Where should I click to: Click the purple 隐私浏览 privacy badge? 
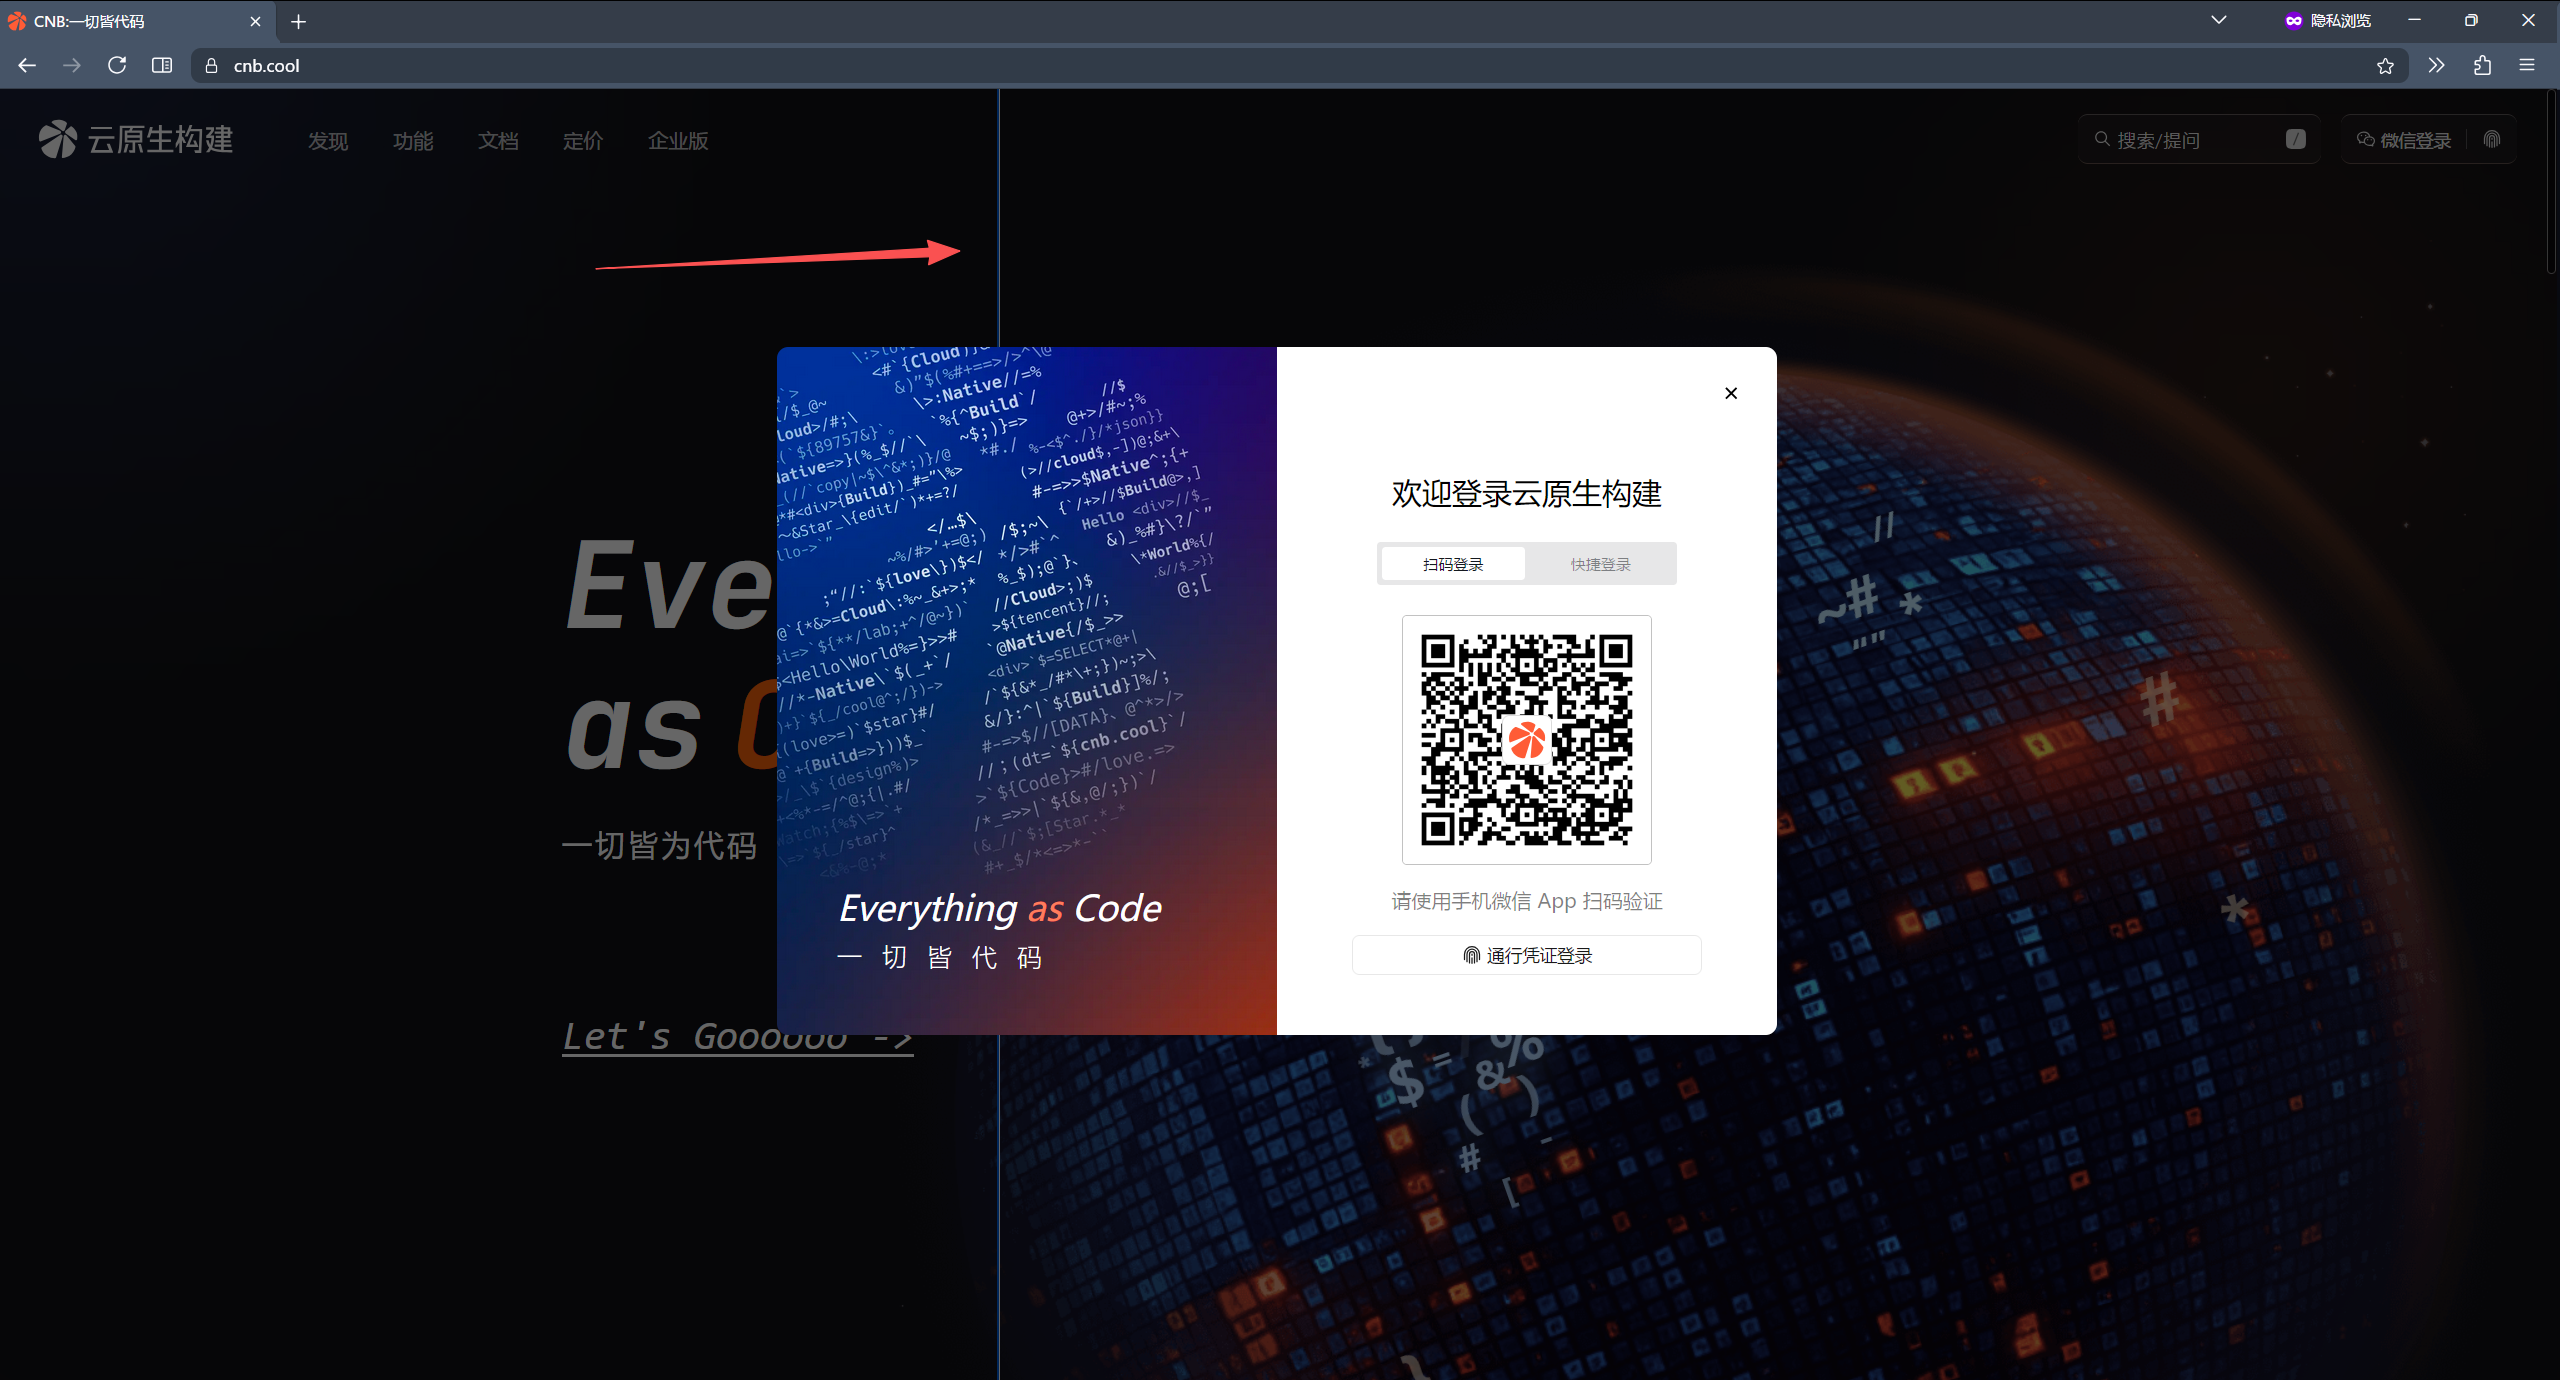[x=2328, y=20]
